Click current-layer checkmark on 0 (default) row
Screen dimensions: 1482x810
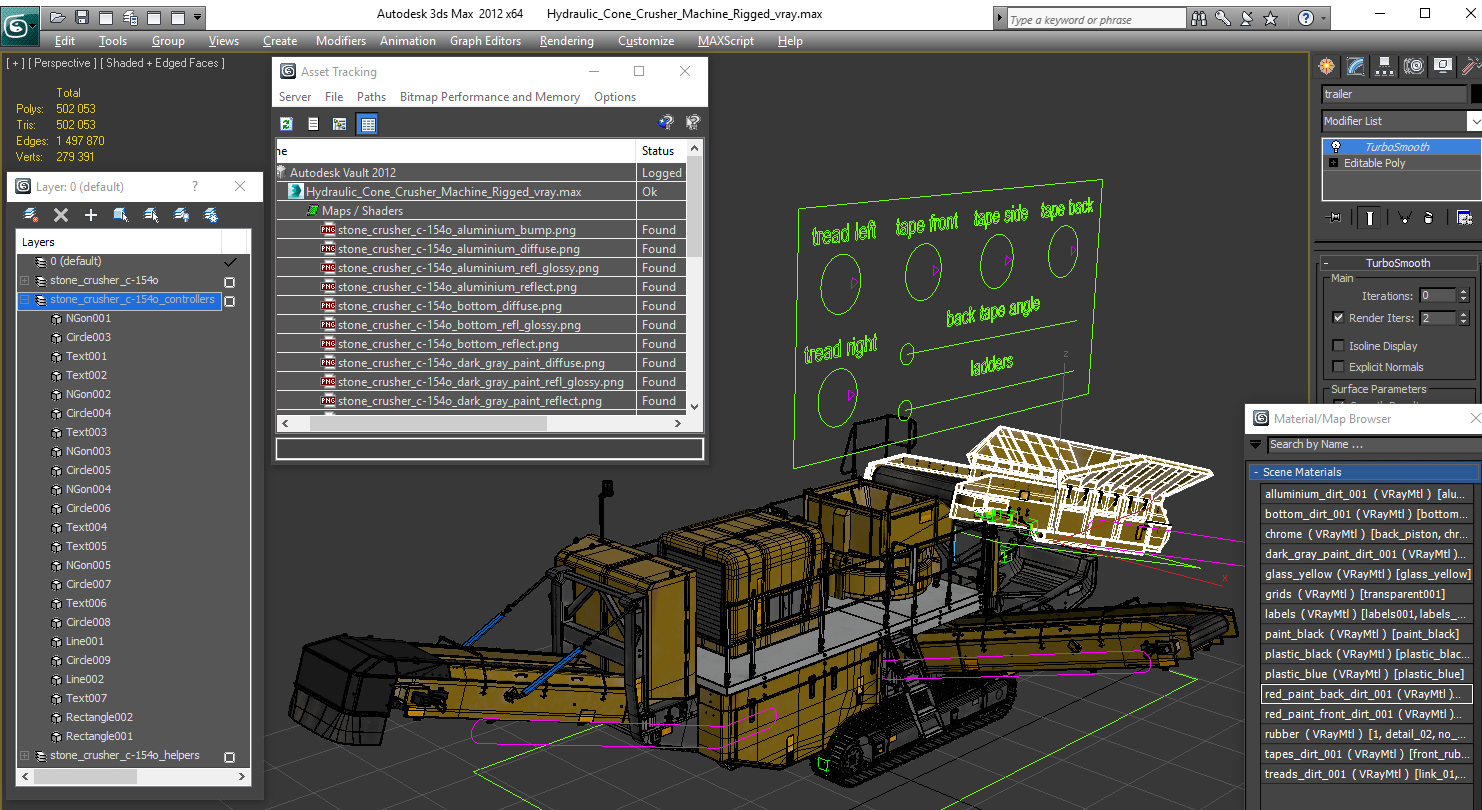click(x=231, y=262)
